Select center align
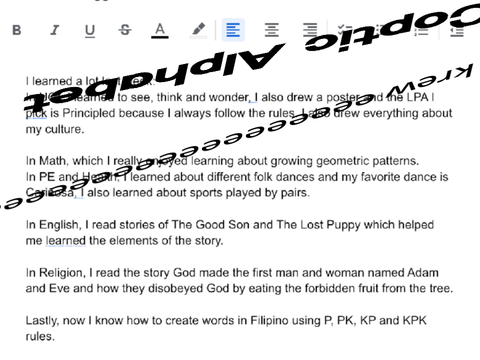 click(x=272, y=30)
